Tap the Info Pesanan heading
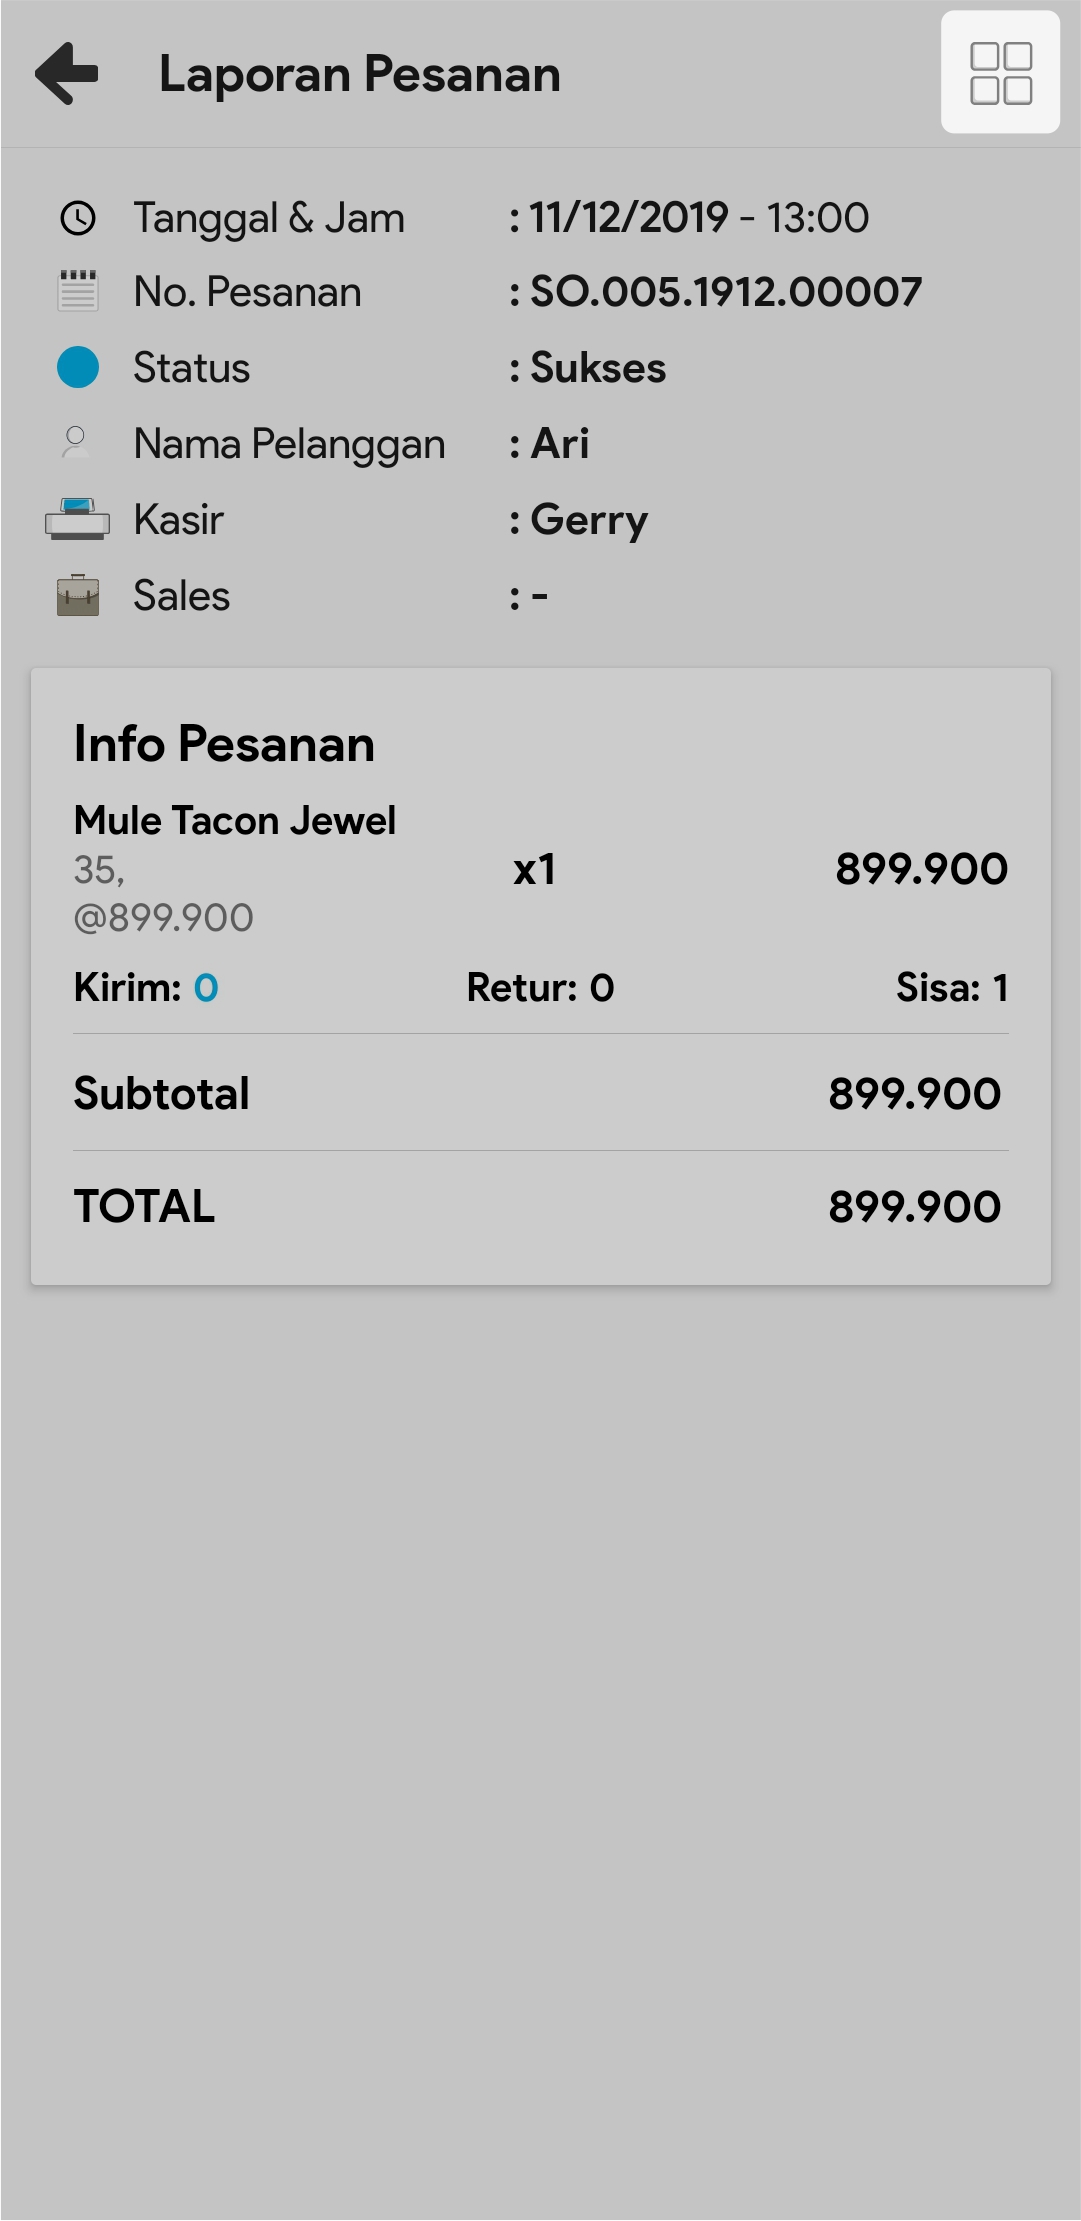This screenshot has height=2221, width=1081. 225,744
